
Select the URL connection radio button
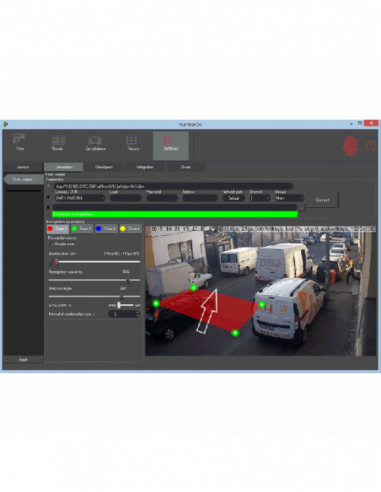[48, 186]
